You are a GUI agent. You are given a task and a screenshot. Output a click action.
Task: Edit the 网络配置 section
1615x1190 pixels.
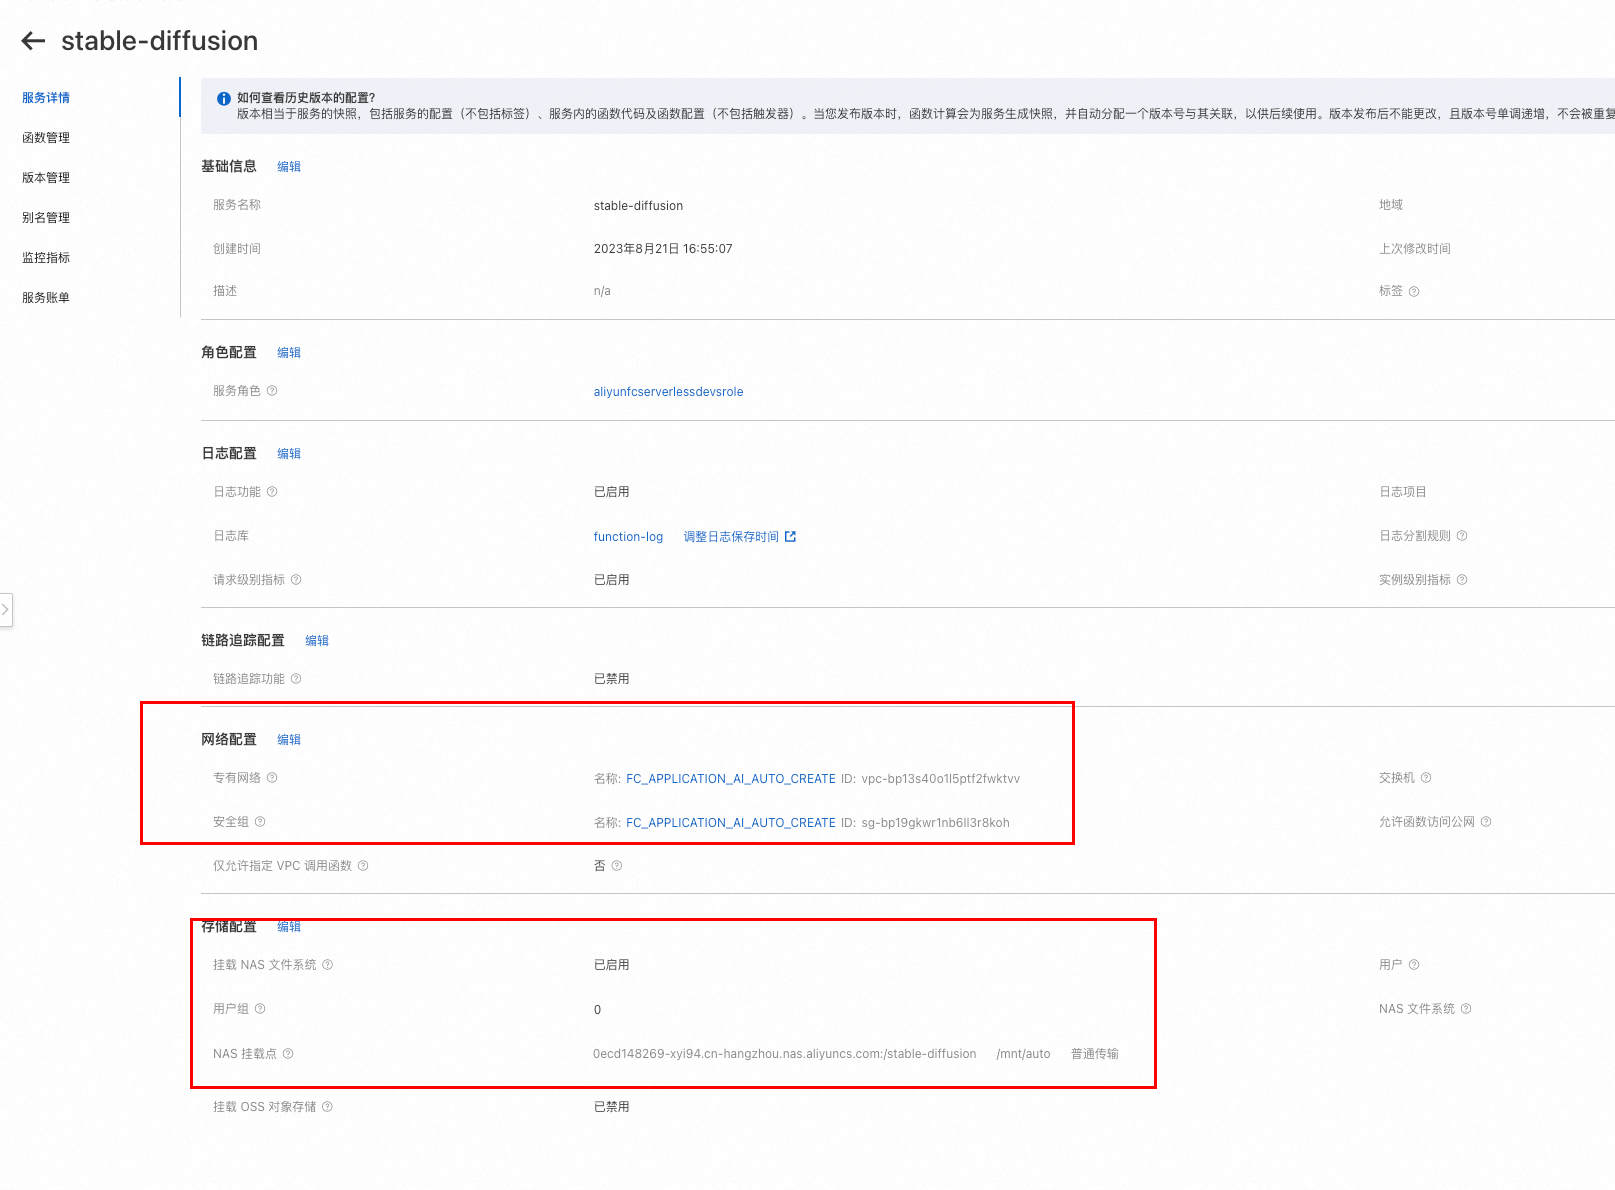[x=289, y=740]
